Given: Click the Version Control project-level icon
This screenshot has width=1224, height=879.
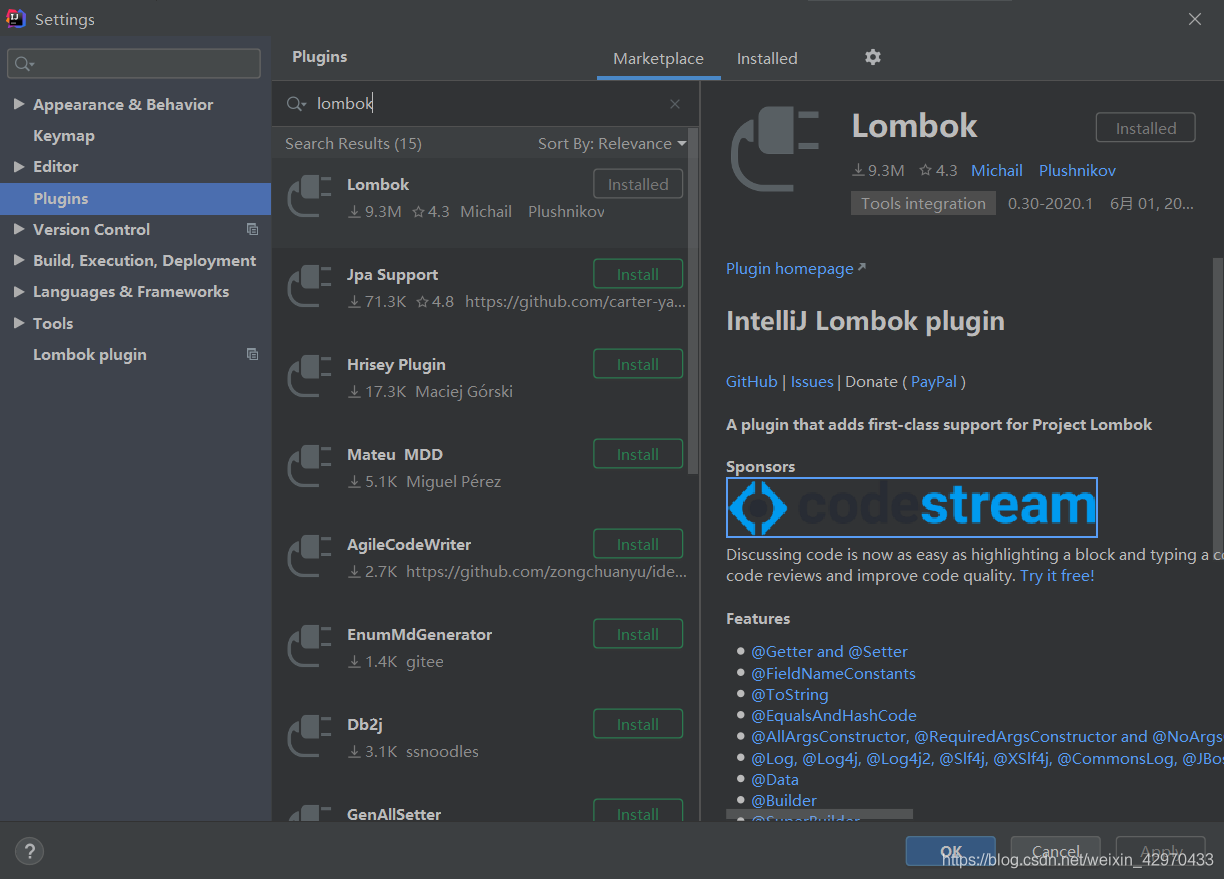Looking at the screenshot, I should click(x=252, y=230).
